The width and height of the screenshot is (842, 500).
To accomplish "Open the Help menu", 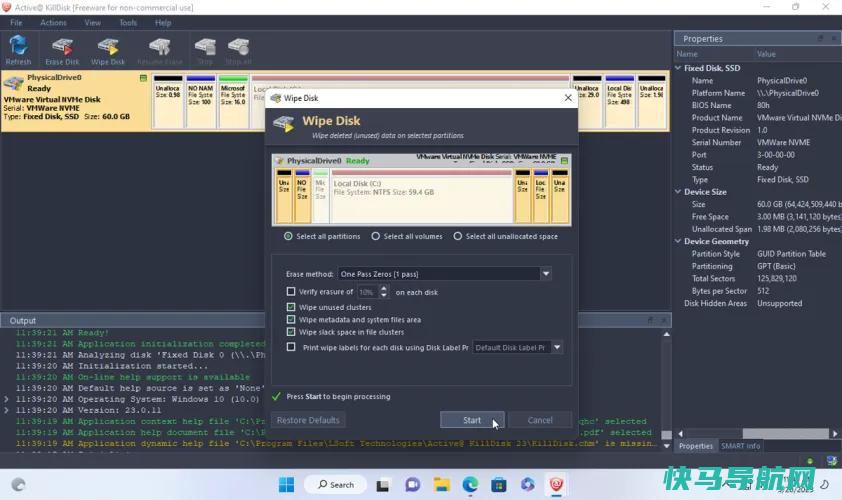I will pos(163,23).
